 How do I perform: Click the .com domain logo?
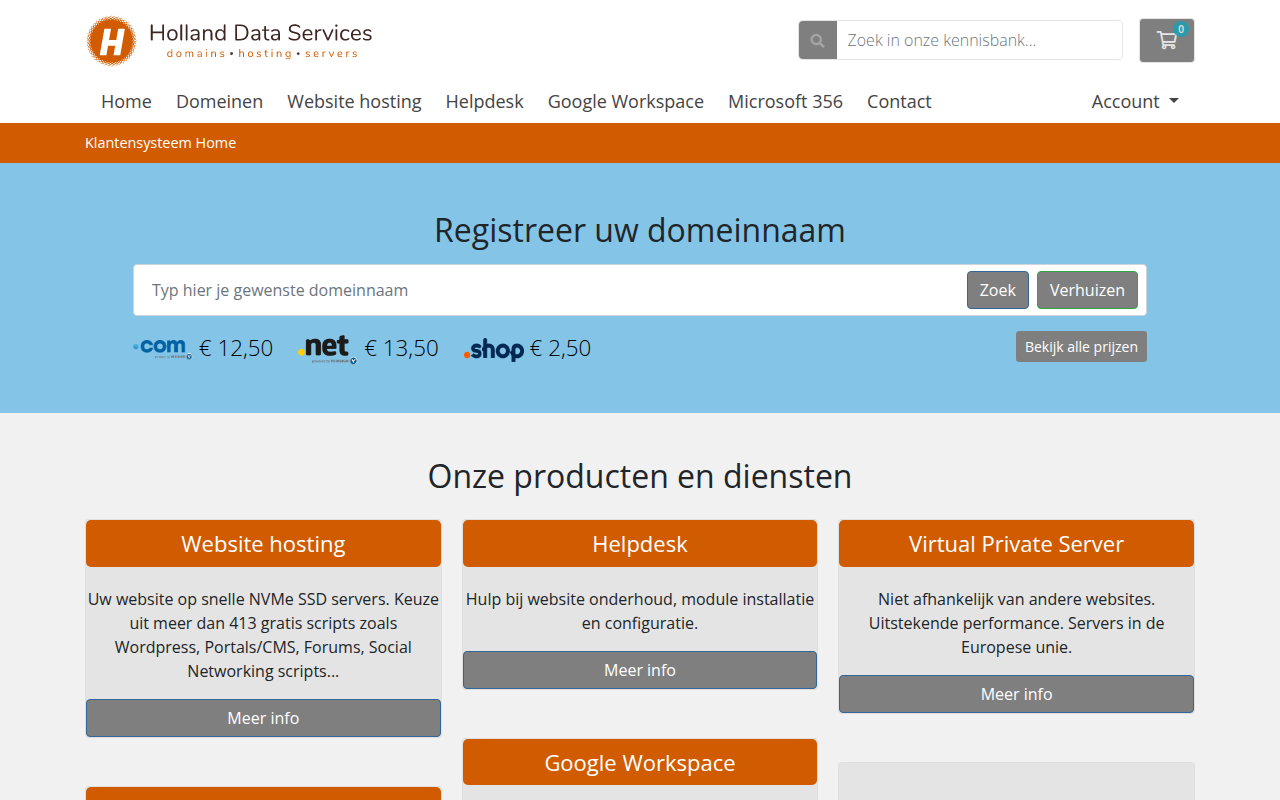click(162, 348)
